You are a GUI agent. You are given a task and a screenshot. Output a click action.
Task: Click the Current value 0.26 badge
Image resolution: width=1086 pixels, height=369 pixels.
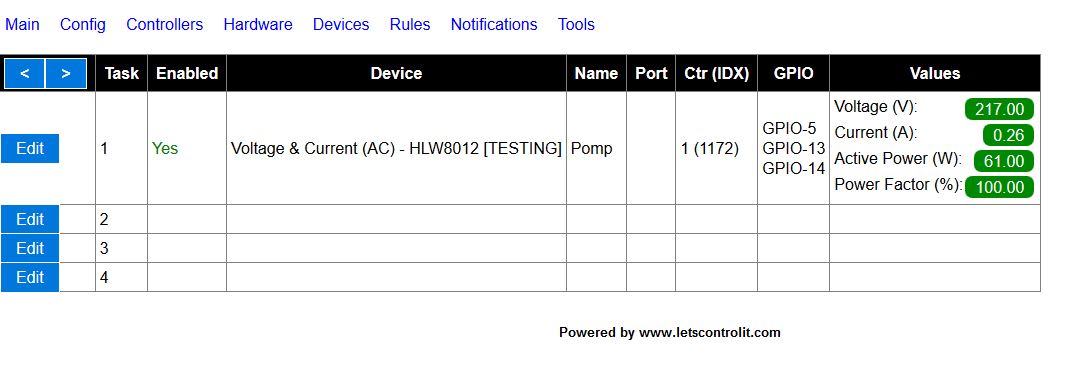[1008, 135]
